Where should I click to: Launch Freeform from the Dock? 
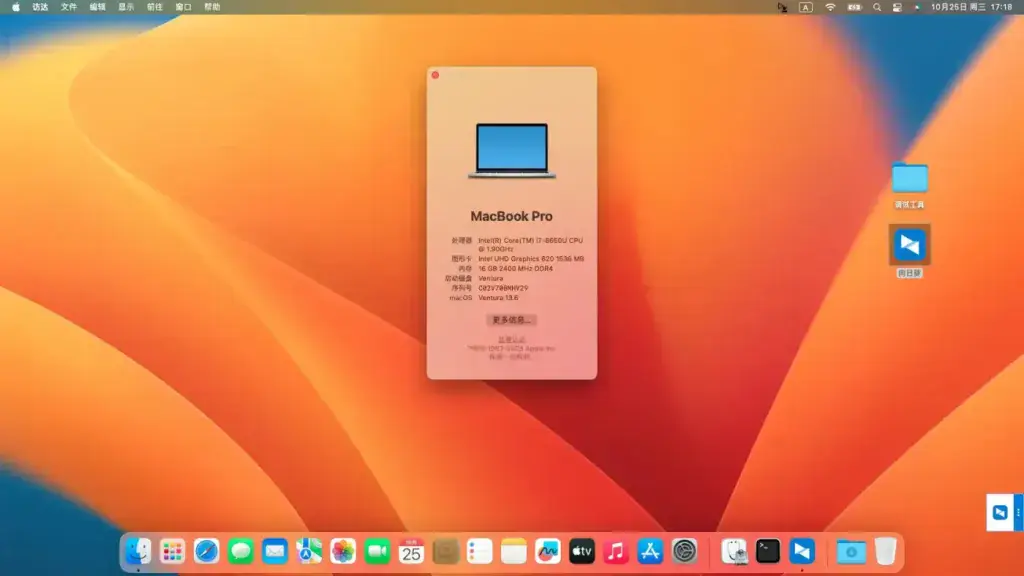(547, 552)
